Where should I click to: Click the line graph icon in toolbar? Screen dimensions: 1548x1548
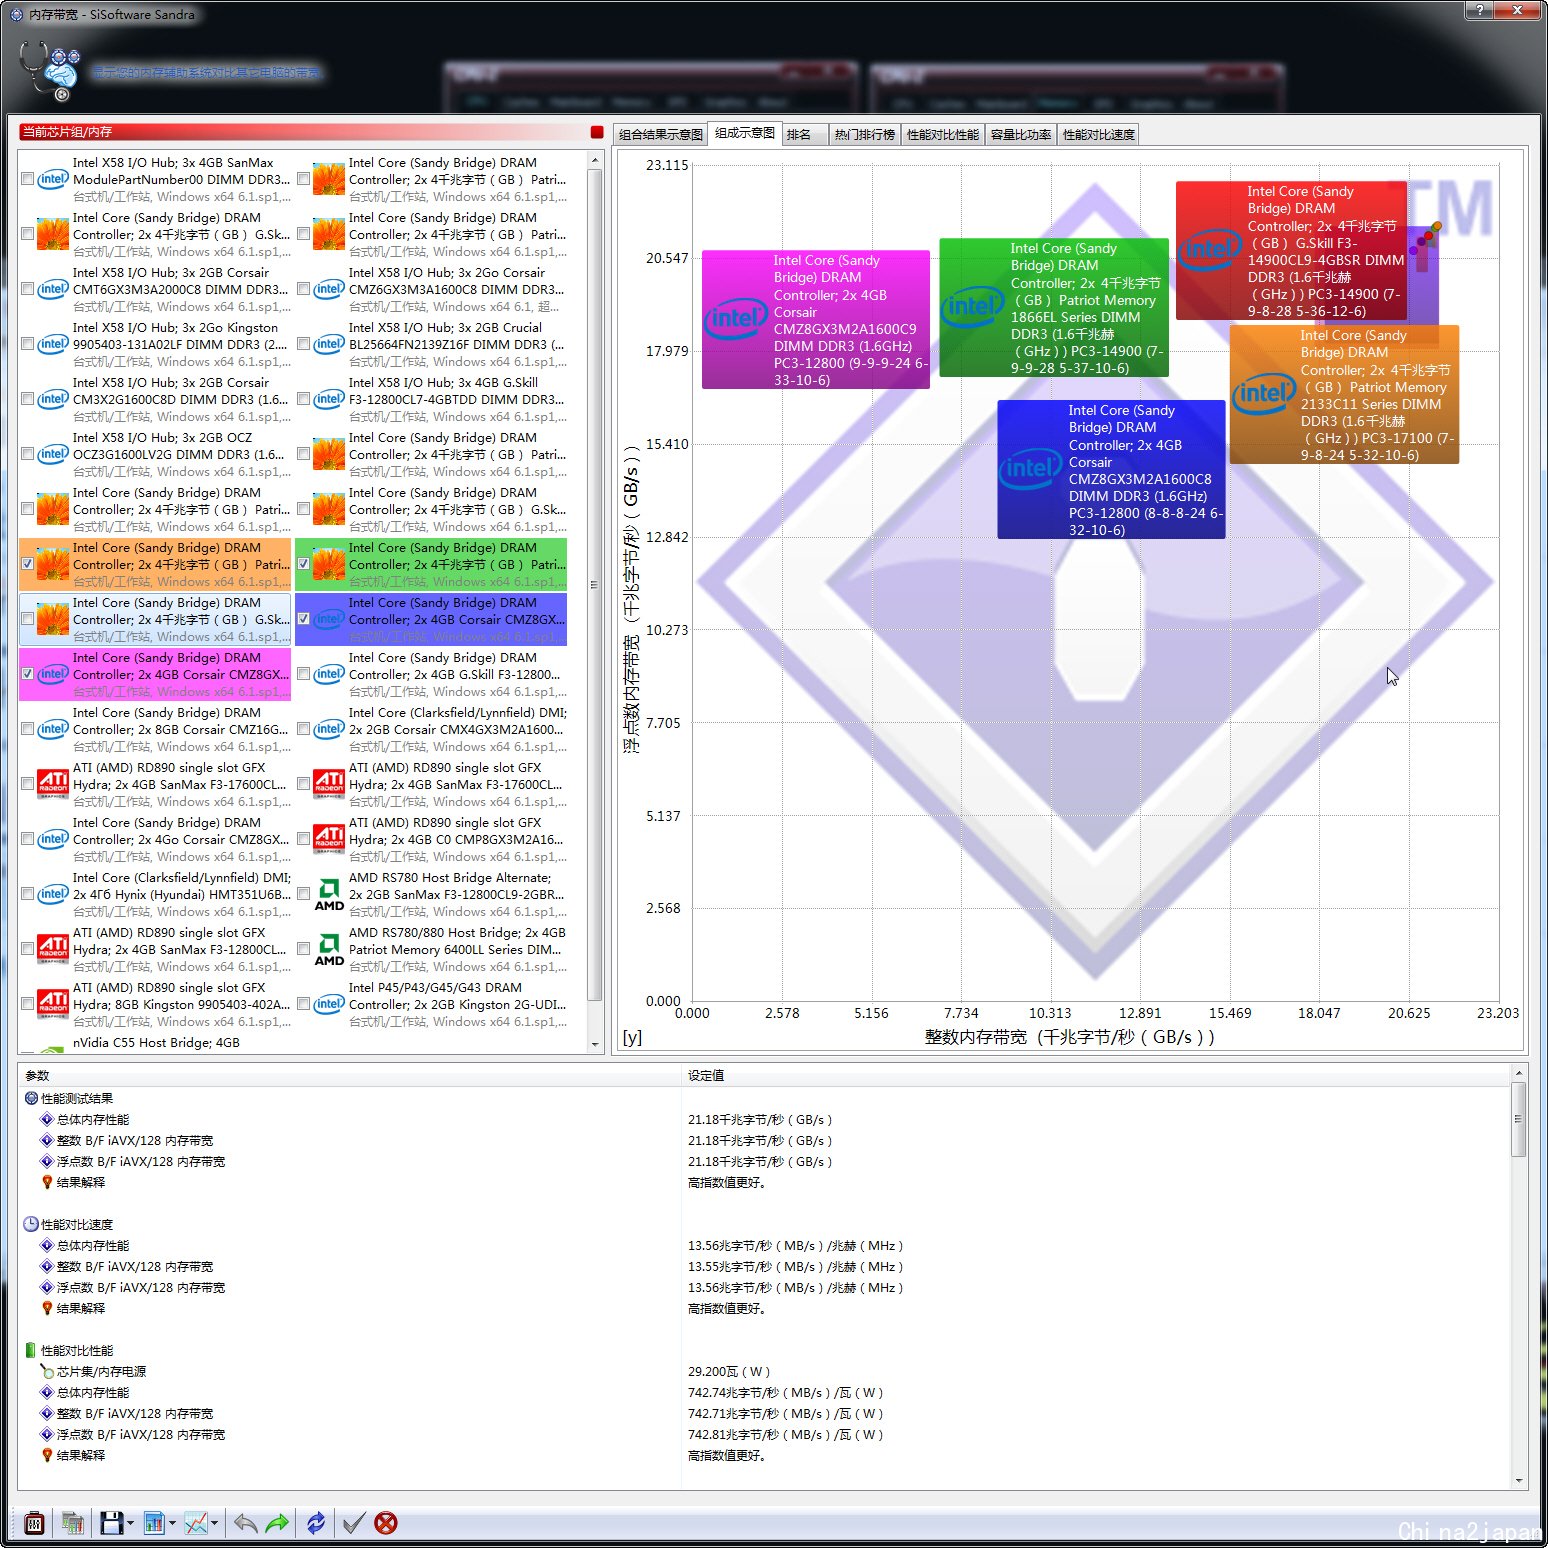[x=196, y=1523]
